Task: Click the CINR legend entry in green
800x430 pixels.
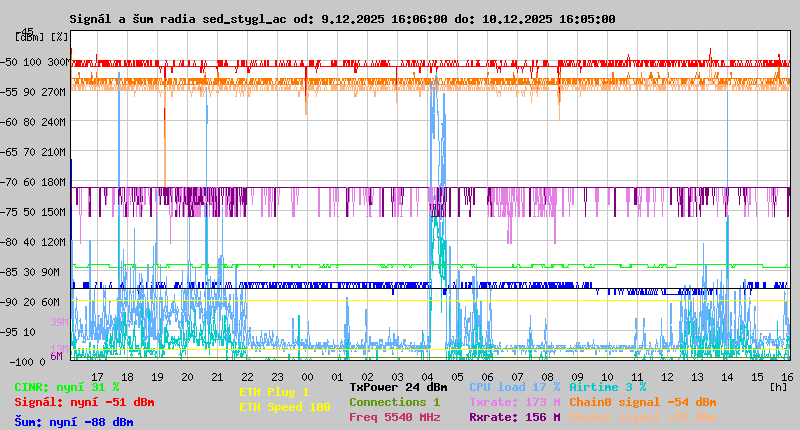Action: (x=67, y=387)
